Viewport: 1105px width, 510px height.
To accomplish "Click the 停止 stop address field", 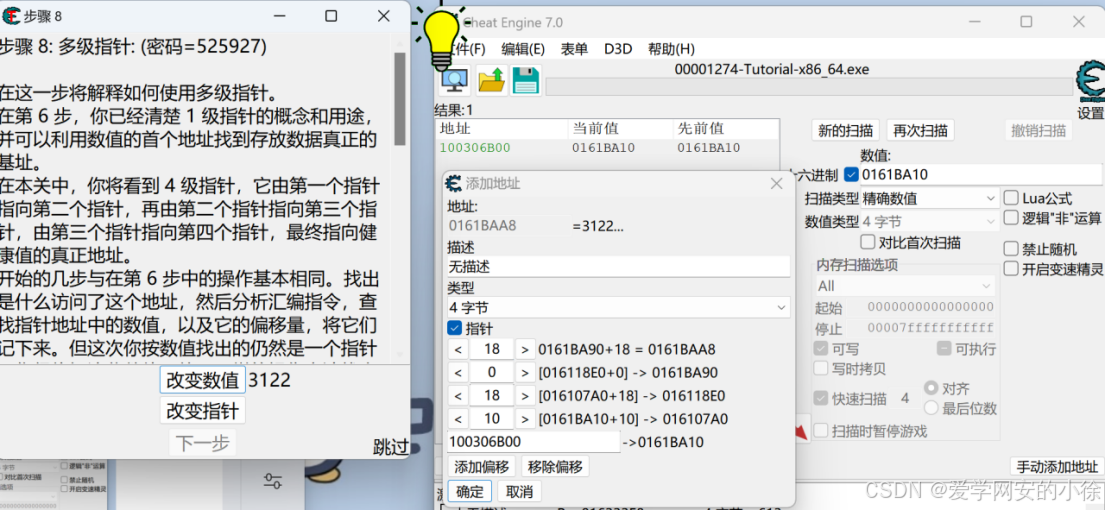I will (x=930, y=328).
